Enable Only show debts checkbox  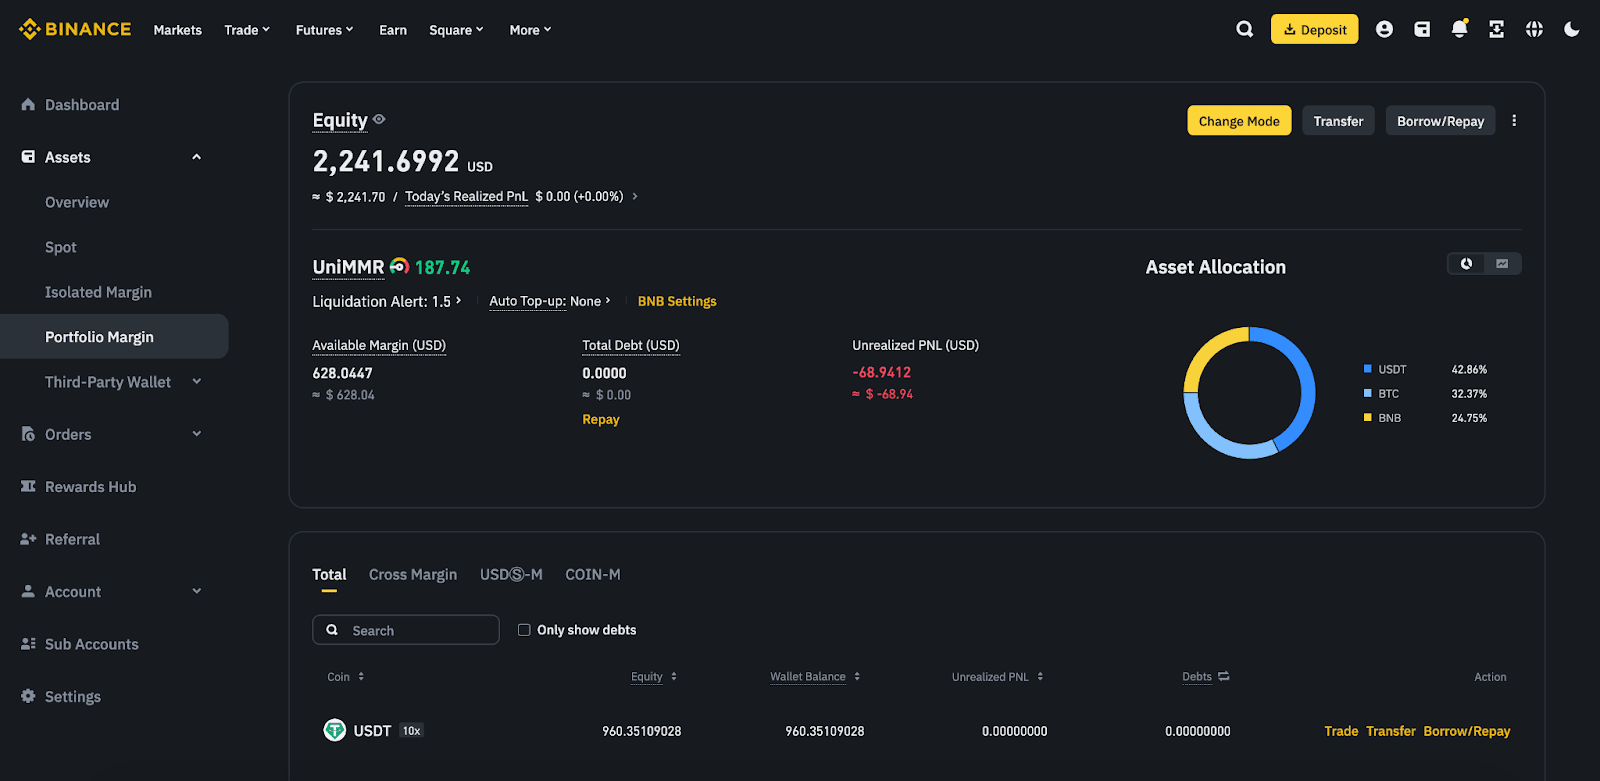pos(524,630)
